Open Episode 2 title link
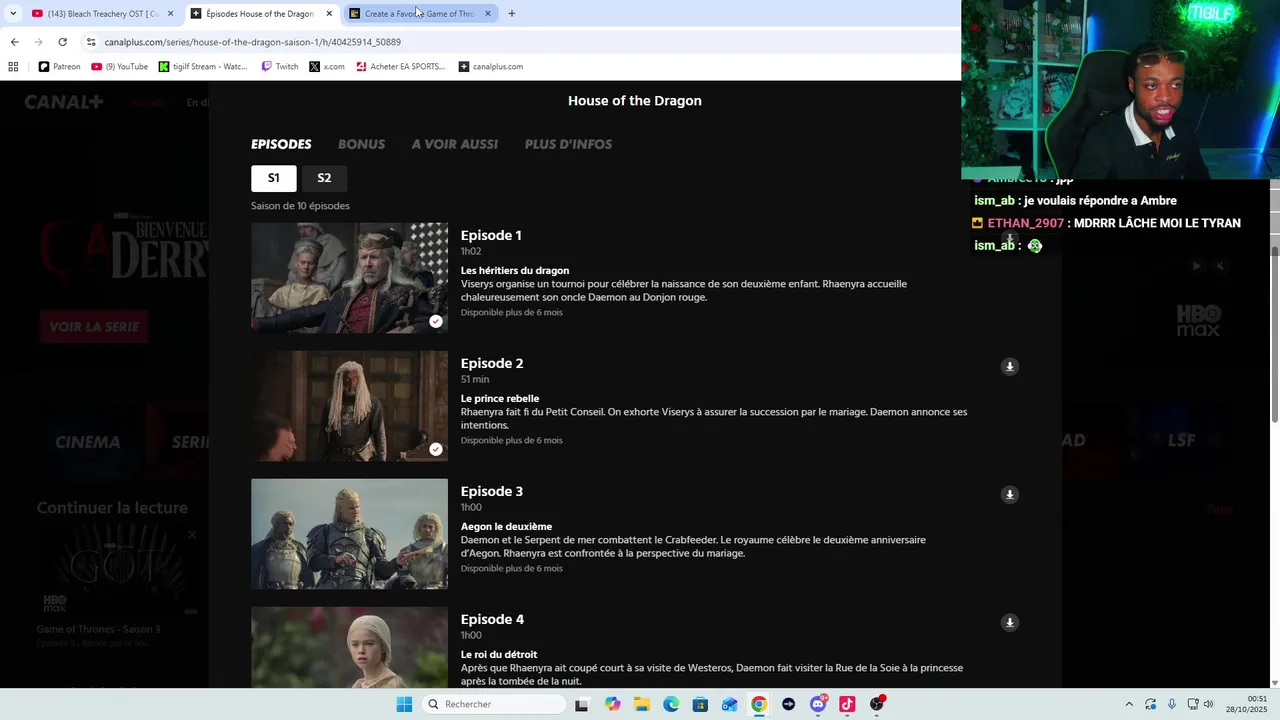The height and width of the screenshot is (720, 1280). click(x=492, y=364)
